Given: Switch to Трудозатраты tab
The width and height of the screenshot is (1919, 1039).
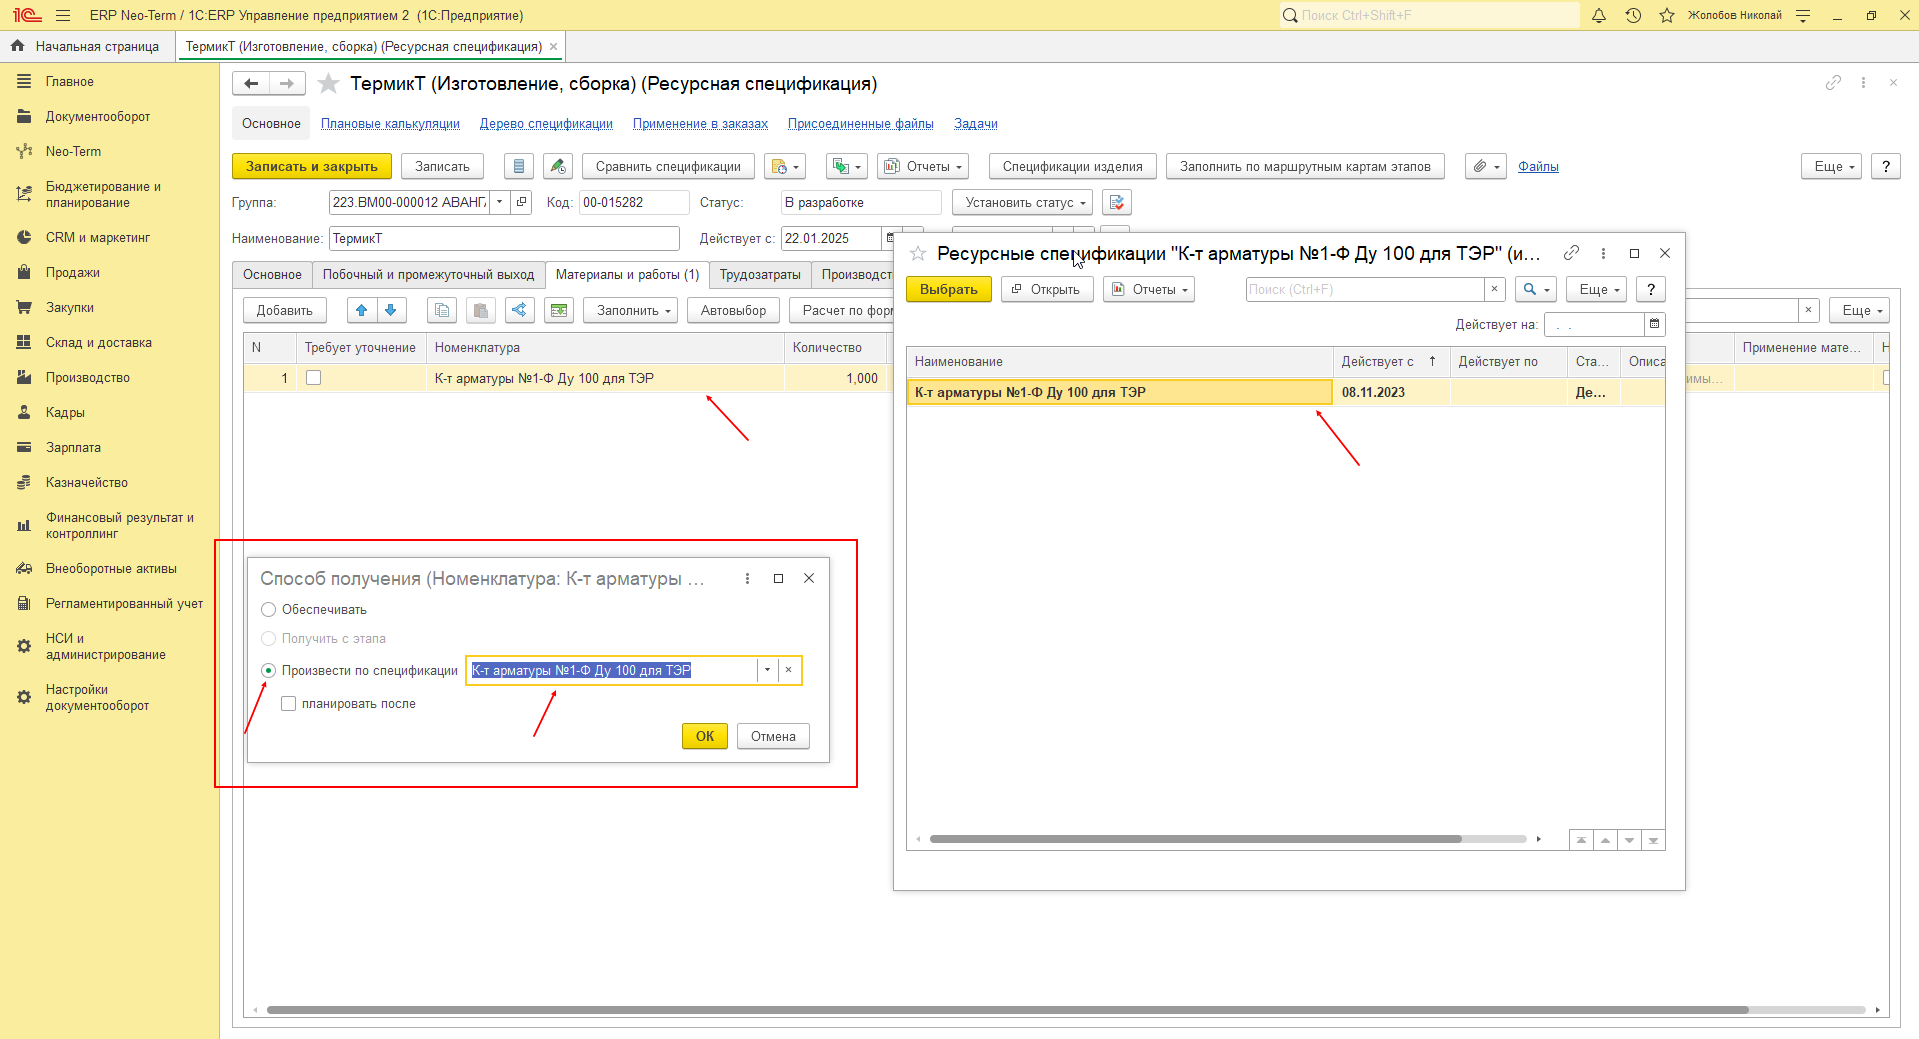Looking at the screenshot, I should click(x=760, y=274).
